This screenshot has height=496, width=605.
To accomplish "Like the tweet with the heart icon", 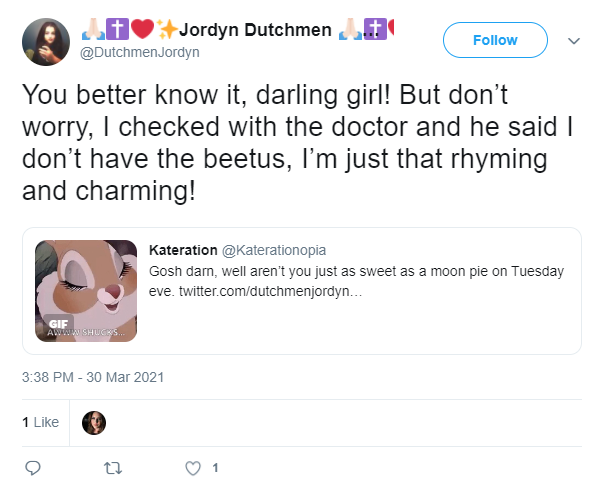I will pyautogui.click(x=193, y=468).
